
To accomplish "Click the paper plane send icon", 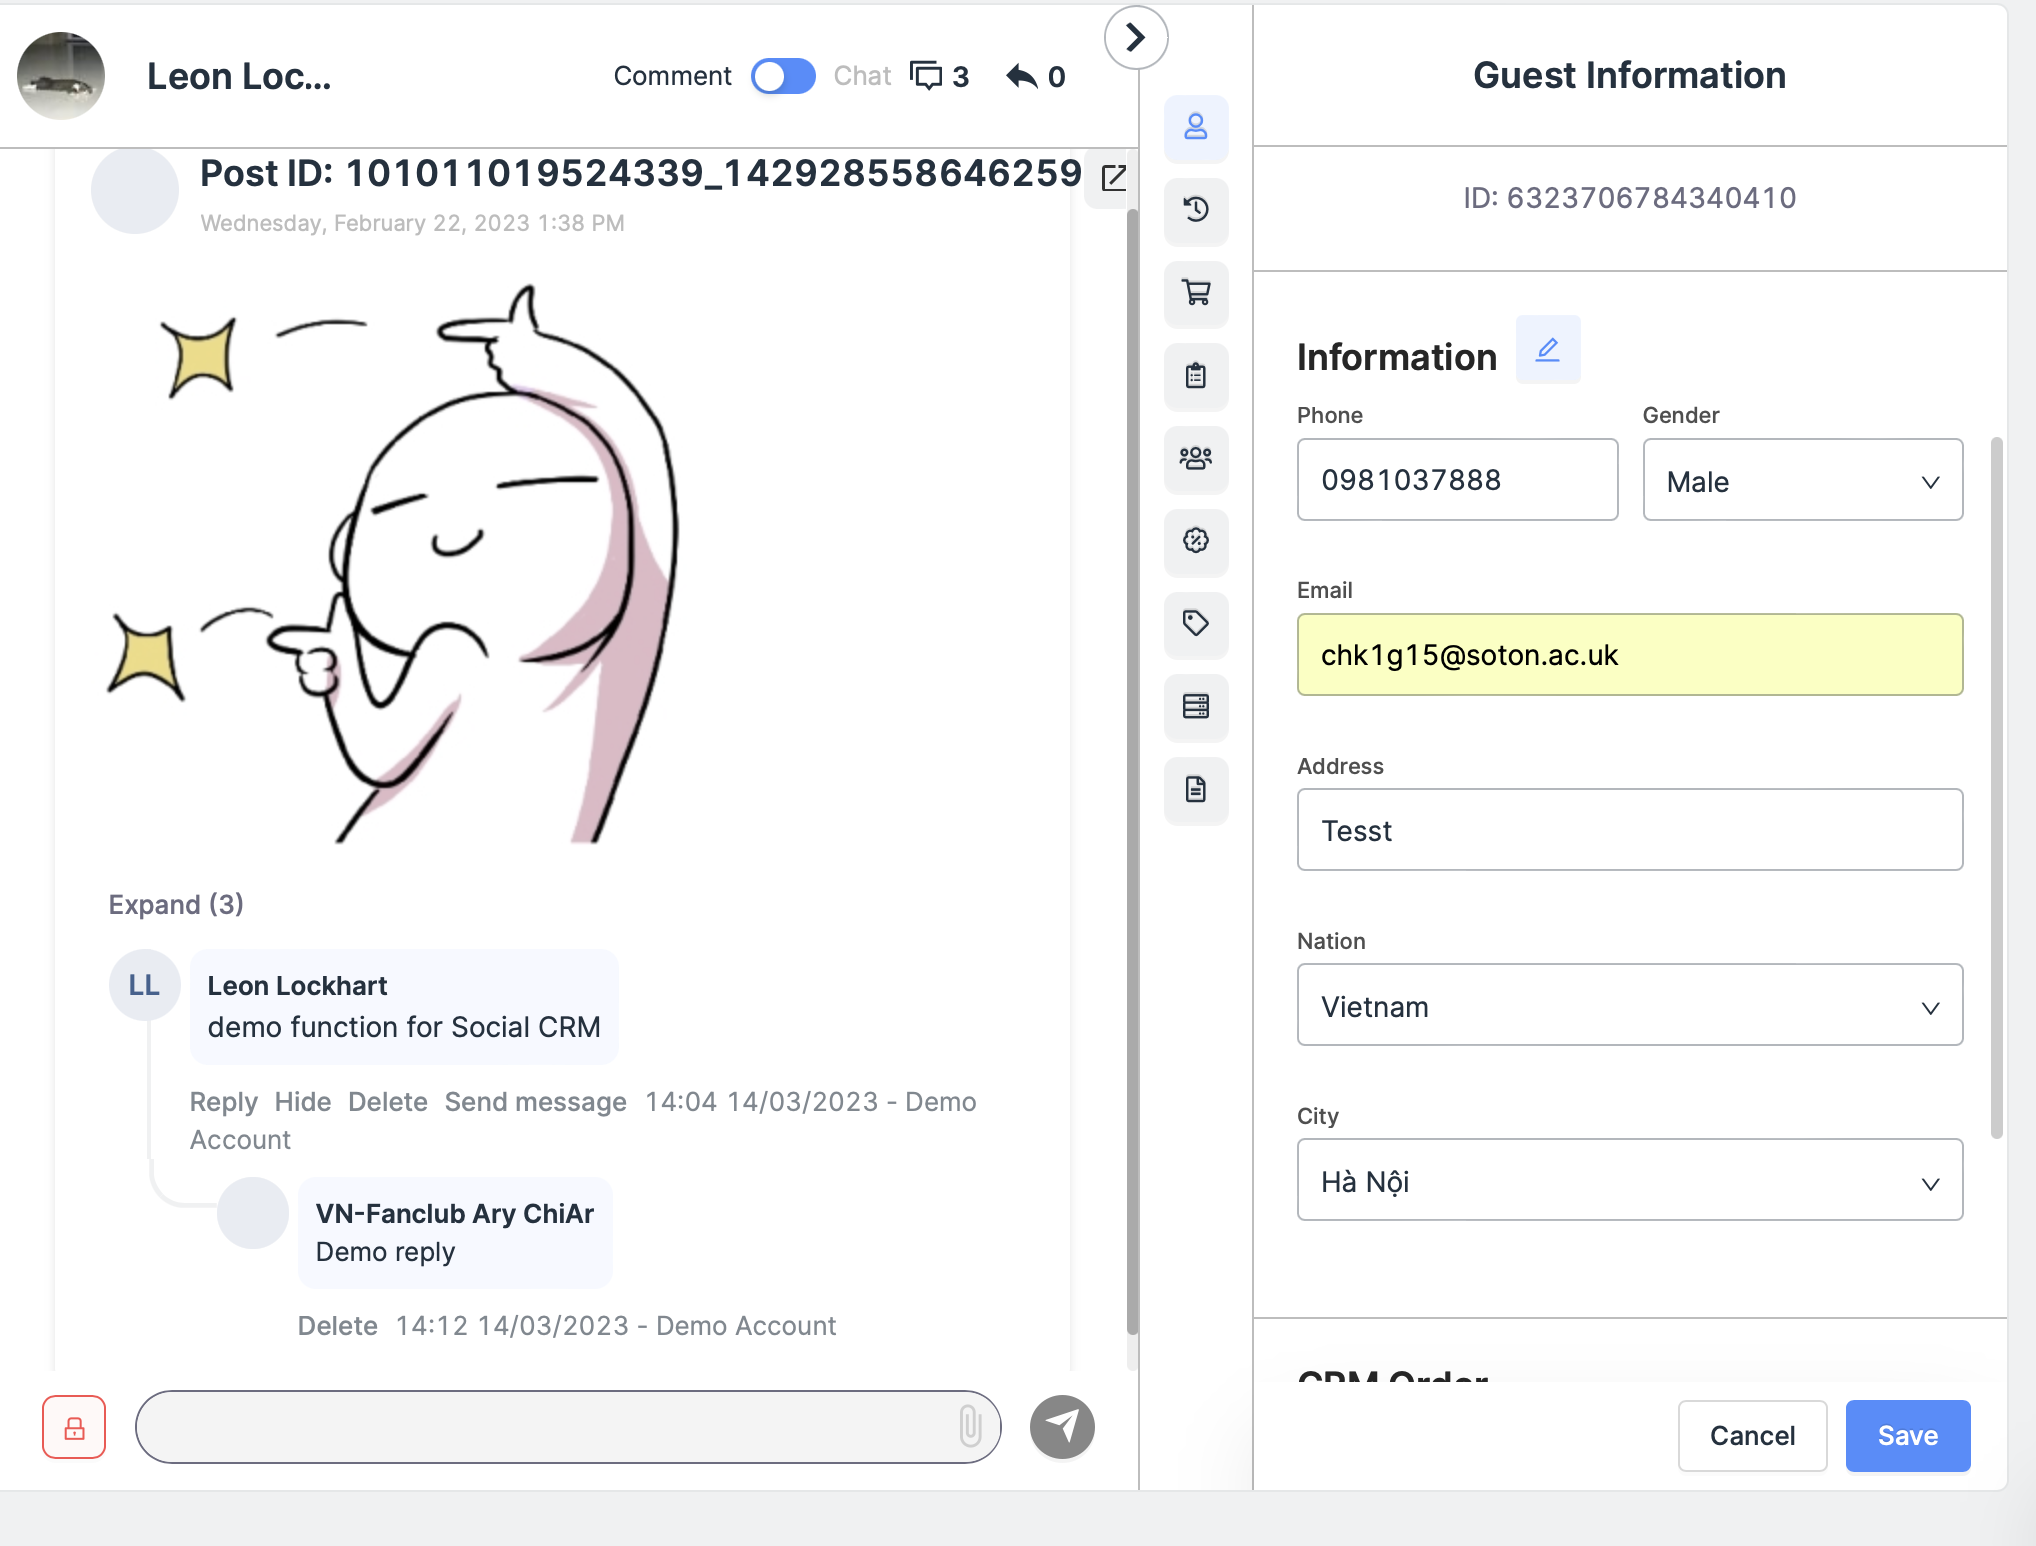I will [x=1062, y=1426].
